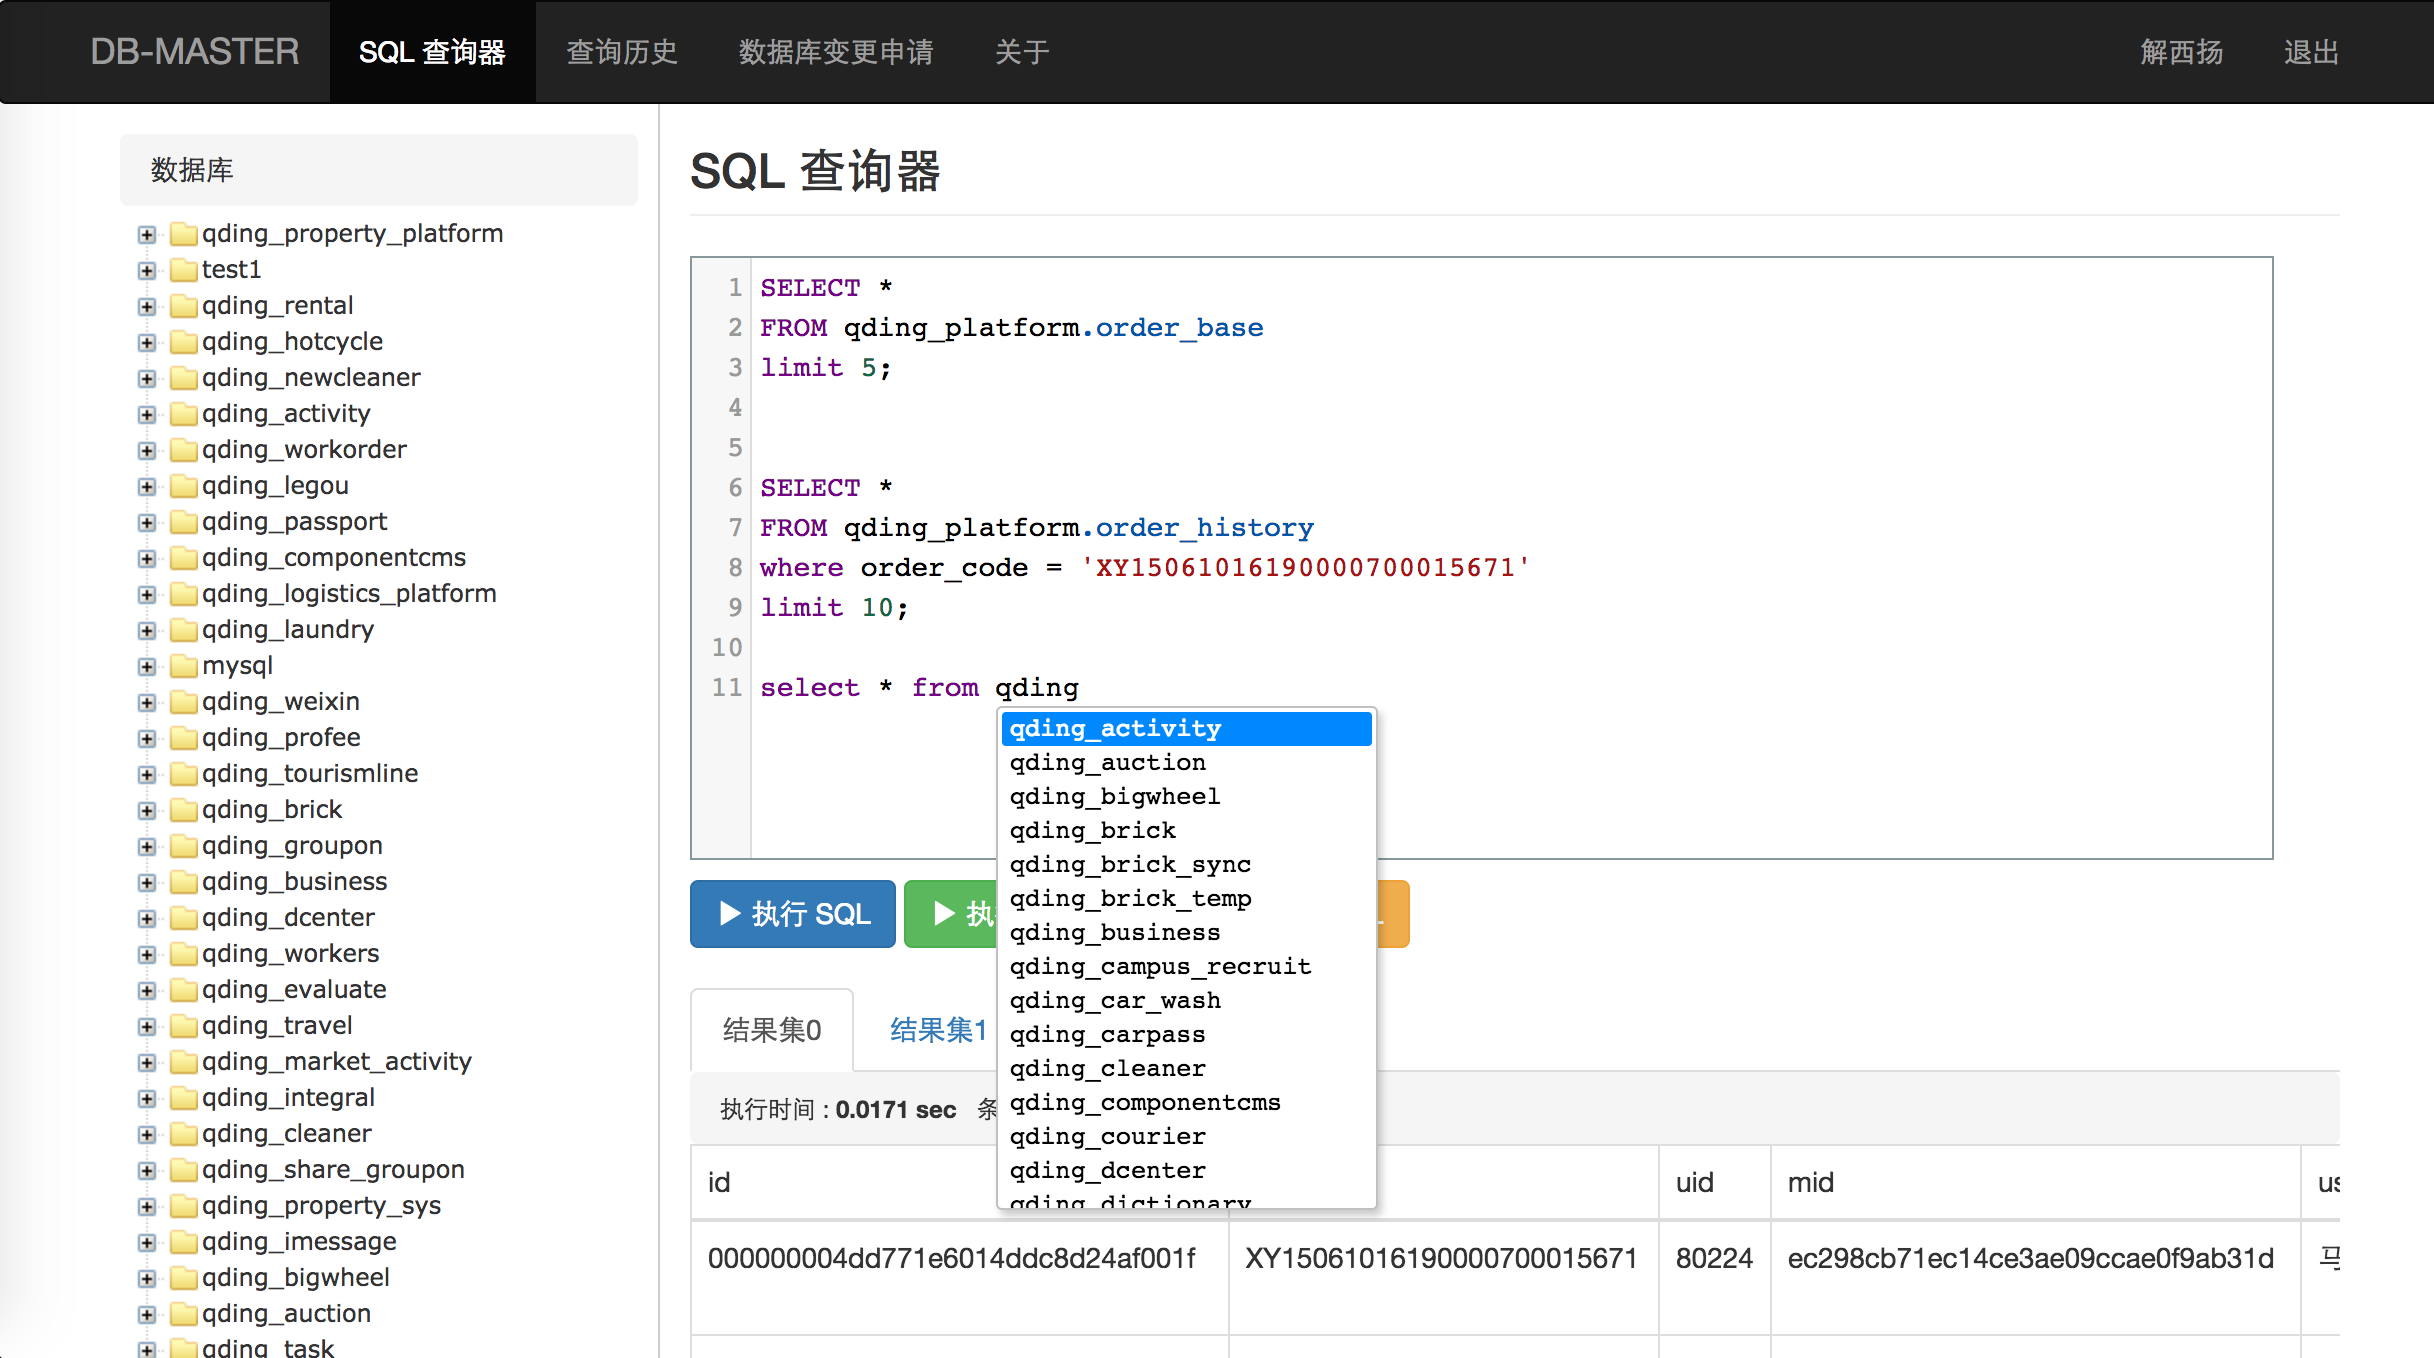Viewport: 2434px width, 1358px height.
Task: Choose qding_activity in autocomplete list
Action: 1186,729
